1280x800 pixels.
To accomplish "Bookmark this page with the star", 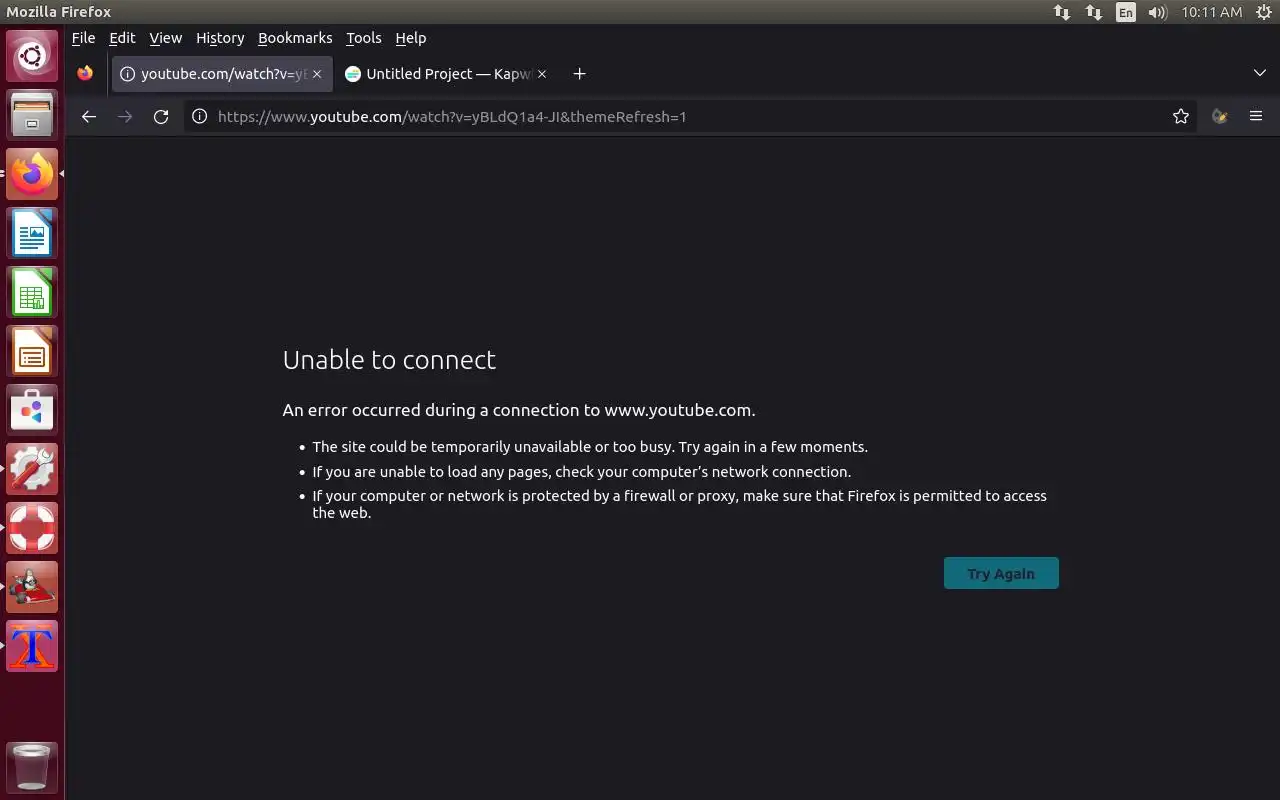I will pyautogui.click(x=1181, y=117).
